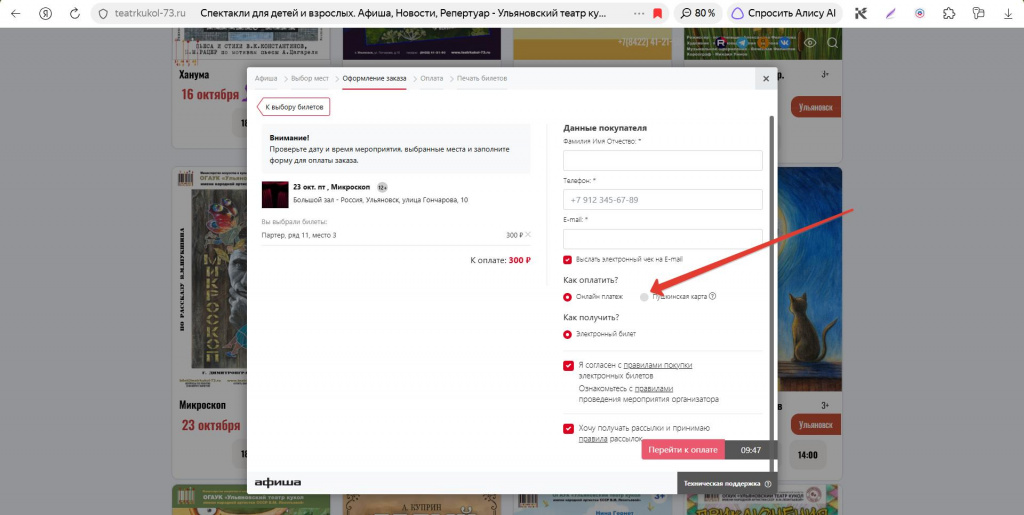Click the афиша logo in dialog footer
The image size is (1024, 515).
point(278,484)
